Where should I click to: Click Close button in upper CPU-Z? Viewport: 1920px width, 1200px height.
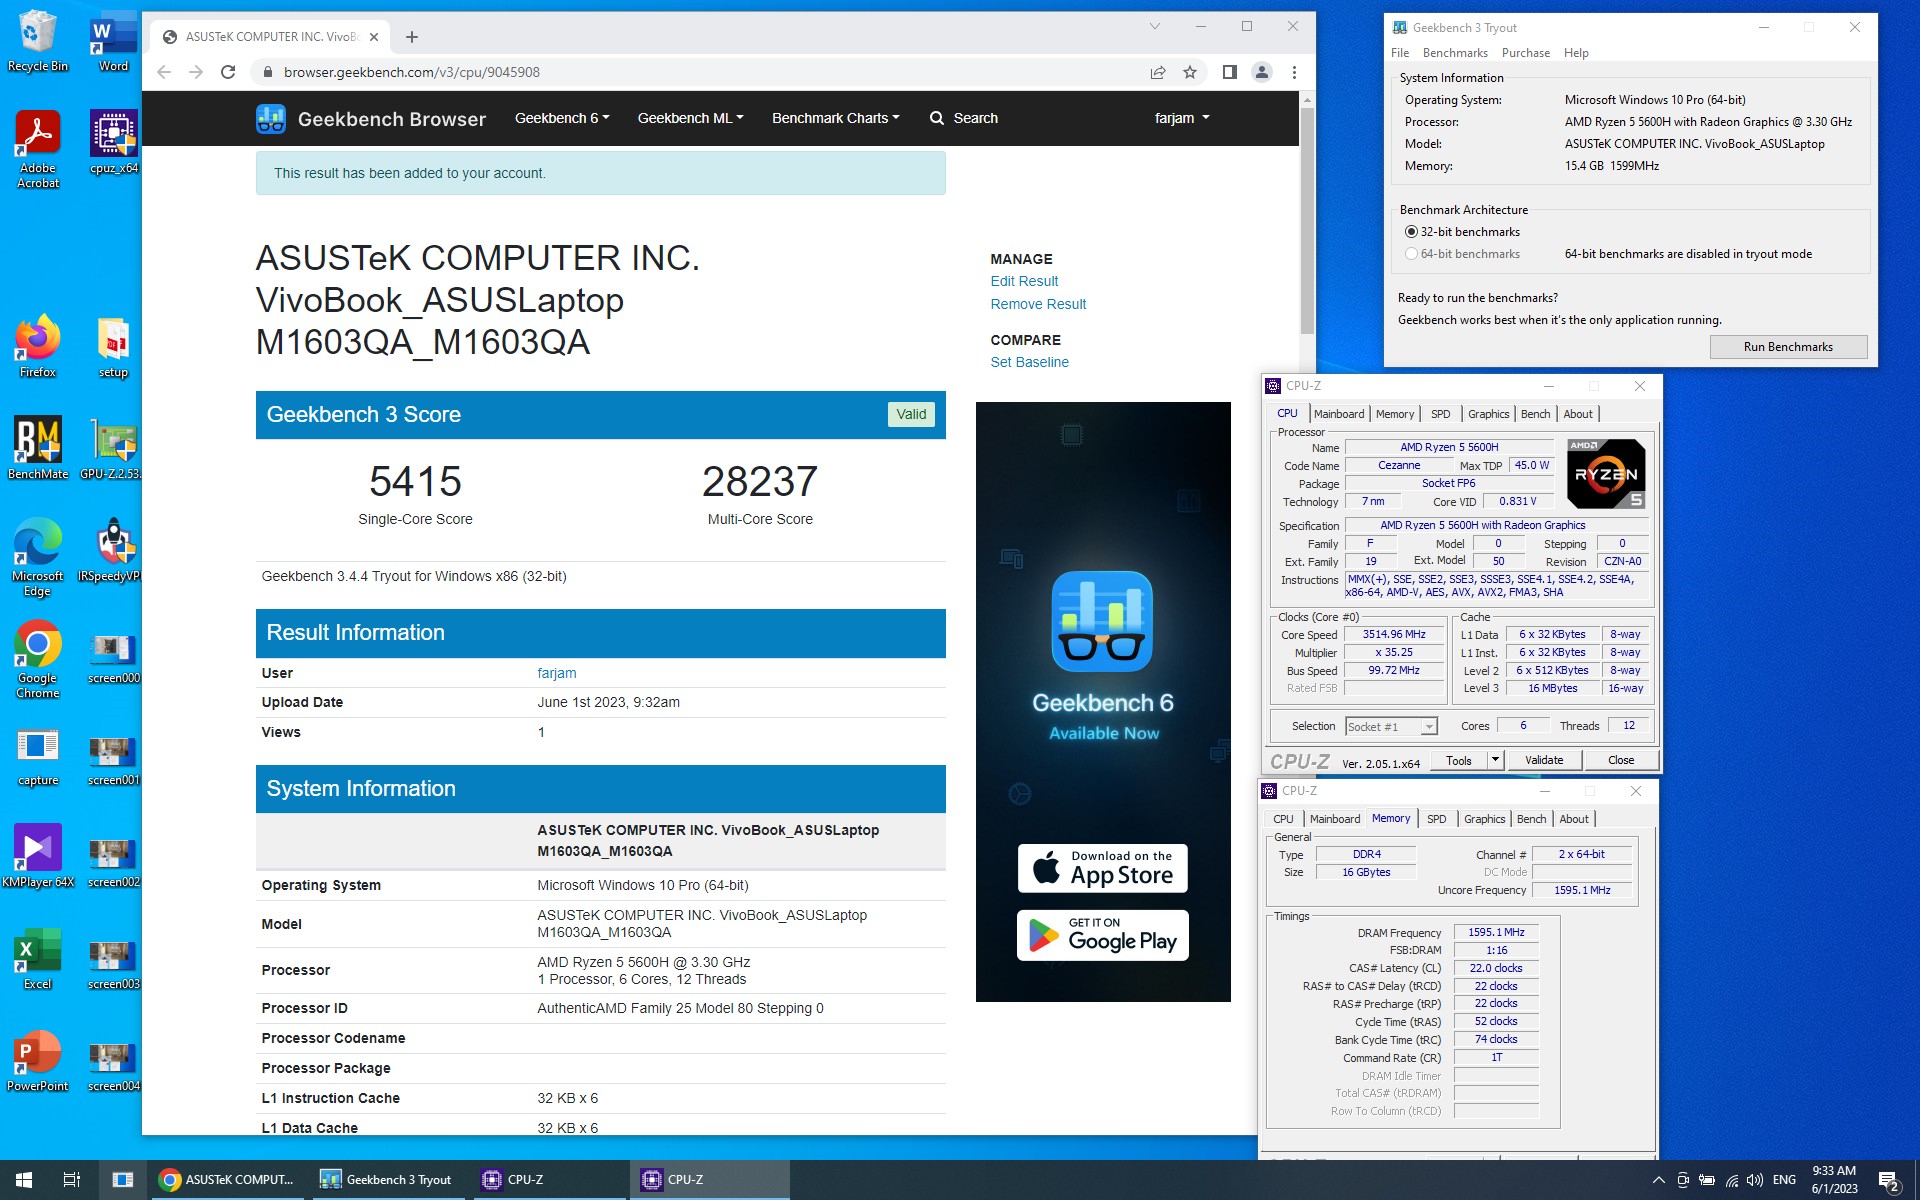(1621, 761)
